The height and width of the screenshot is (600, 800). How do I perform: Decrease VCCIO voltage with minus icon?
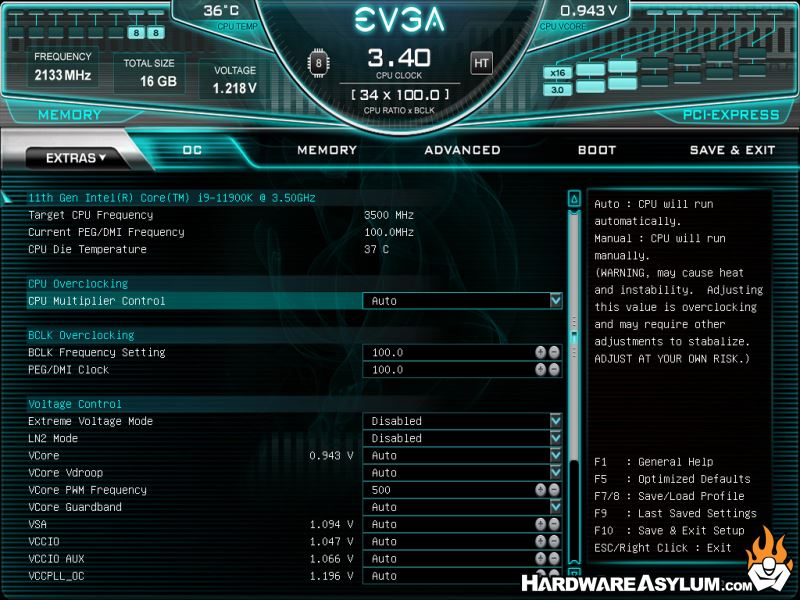pos(554,541)
